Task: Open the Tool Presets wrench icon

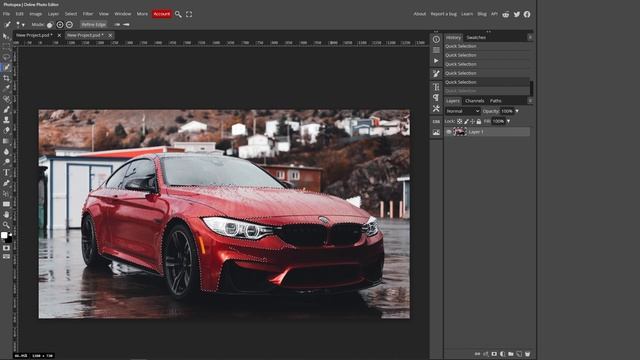Action: click(x=436, y=109)
